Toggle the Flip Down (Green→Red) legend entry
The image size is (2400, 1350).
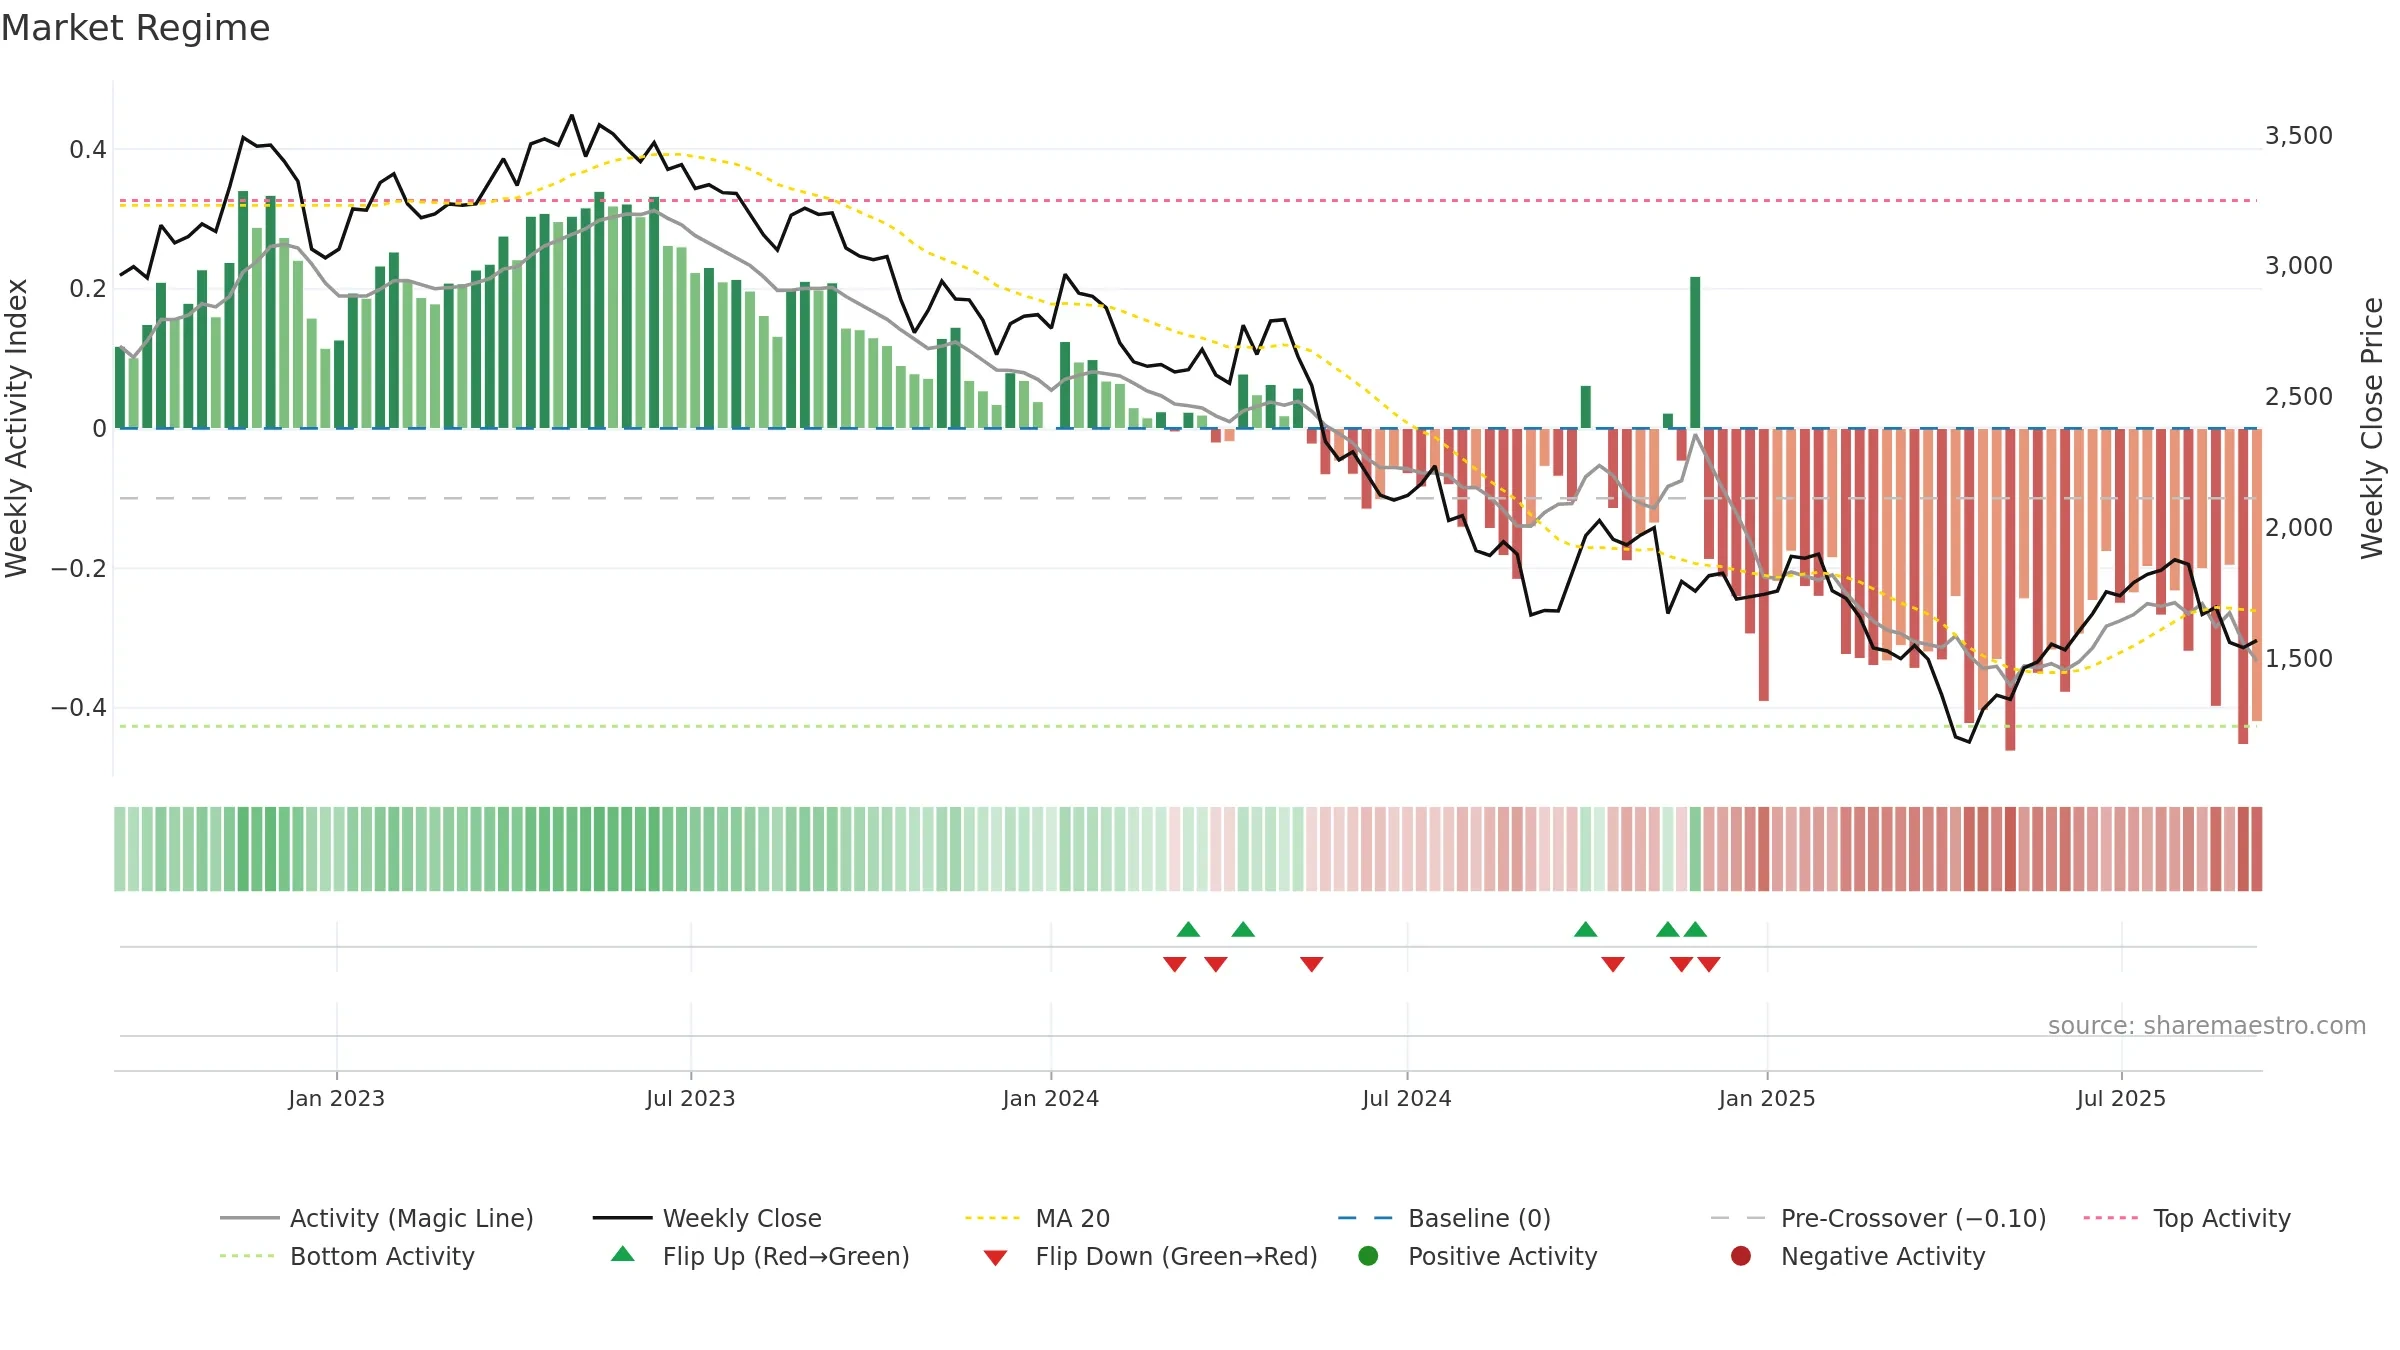pos(1150,1256)
